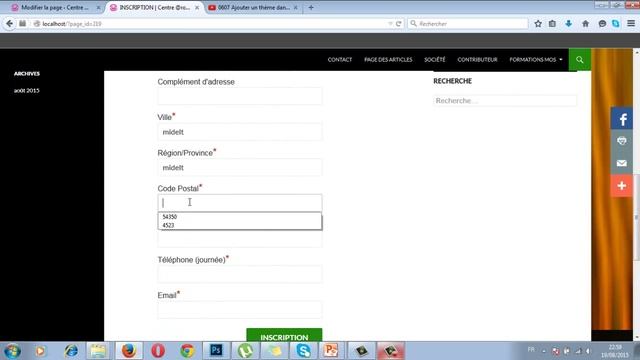The height and width of the screenshot is (360, 640).
Task: Focus the Code Postal input field
Action: [240, 203]
